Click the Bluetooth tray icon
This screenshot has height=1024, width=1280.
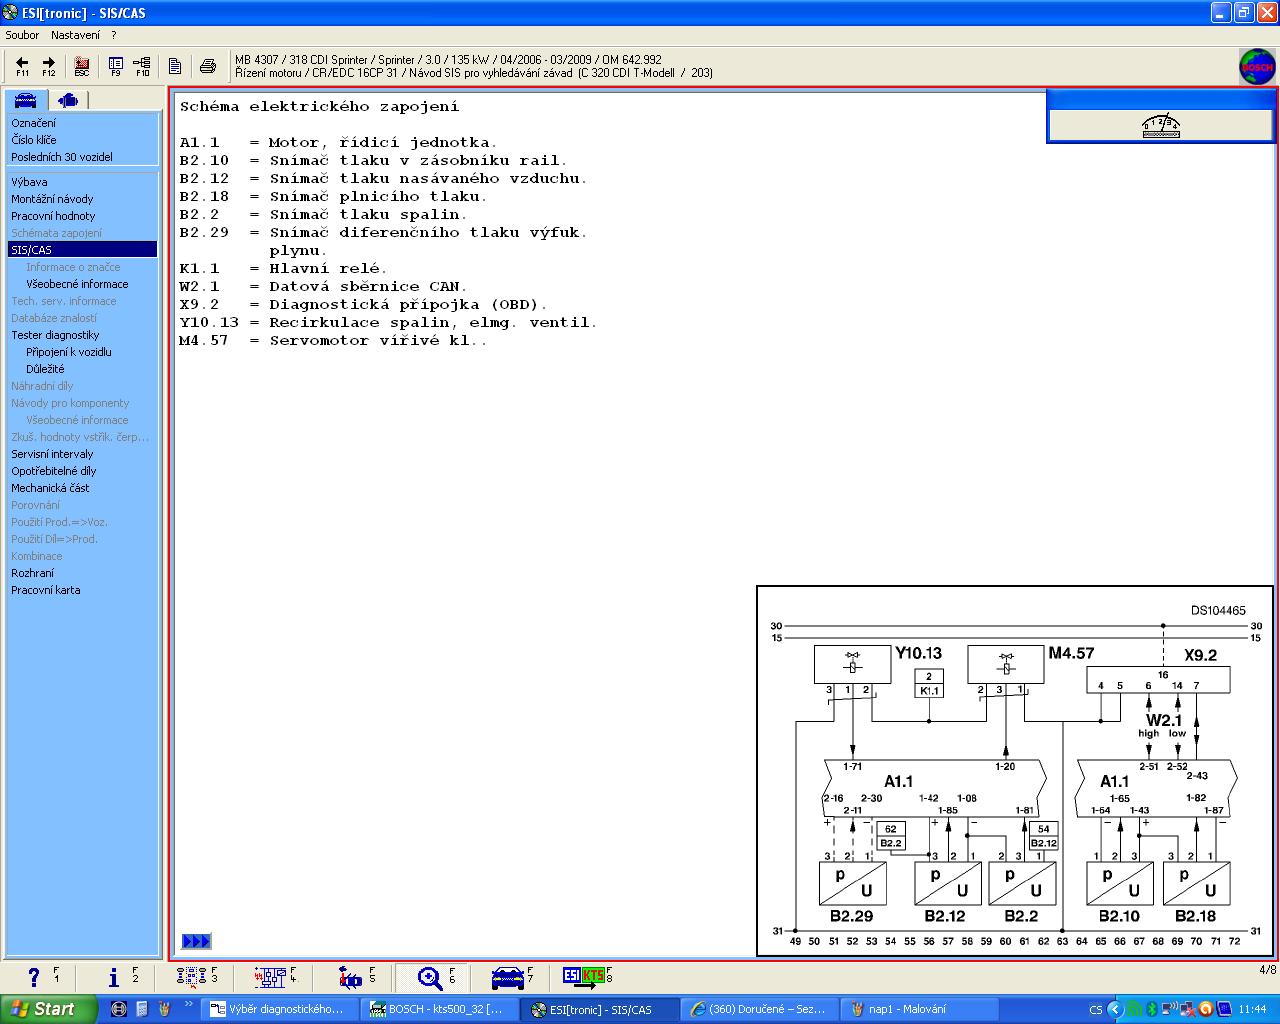click(1151, 1009)
